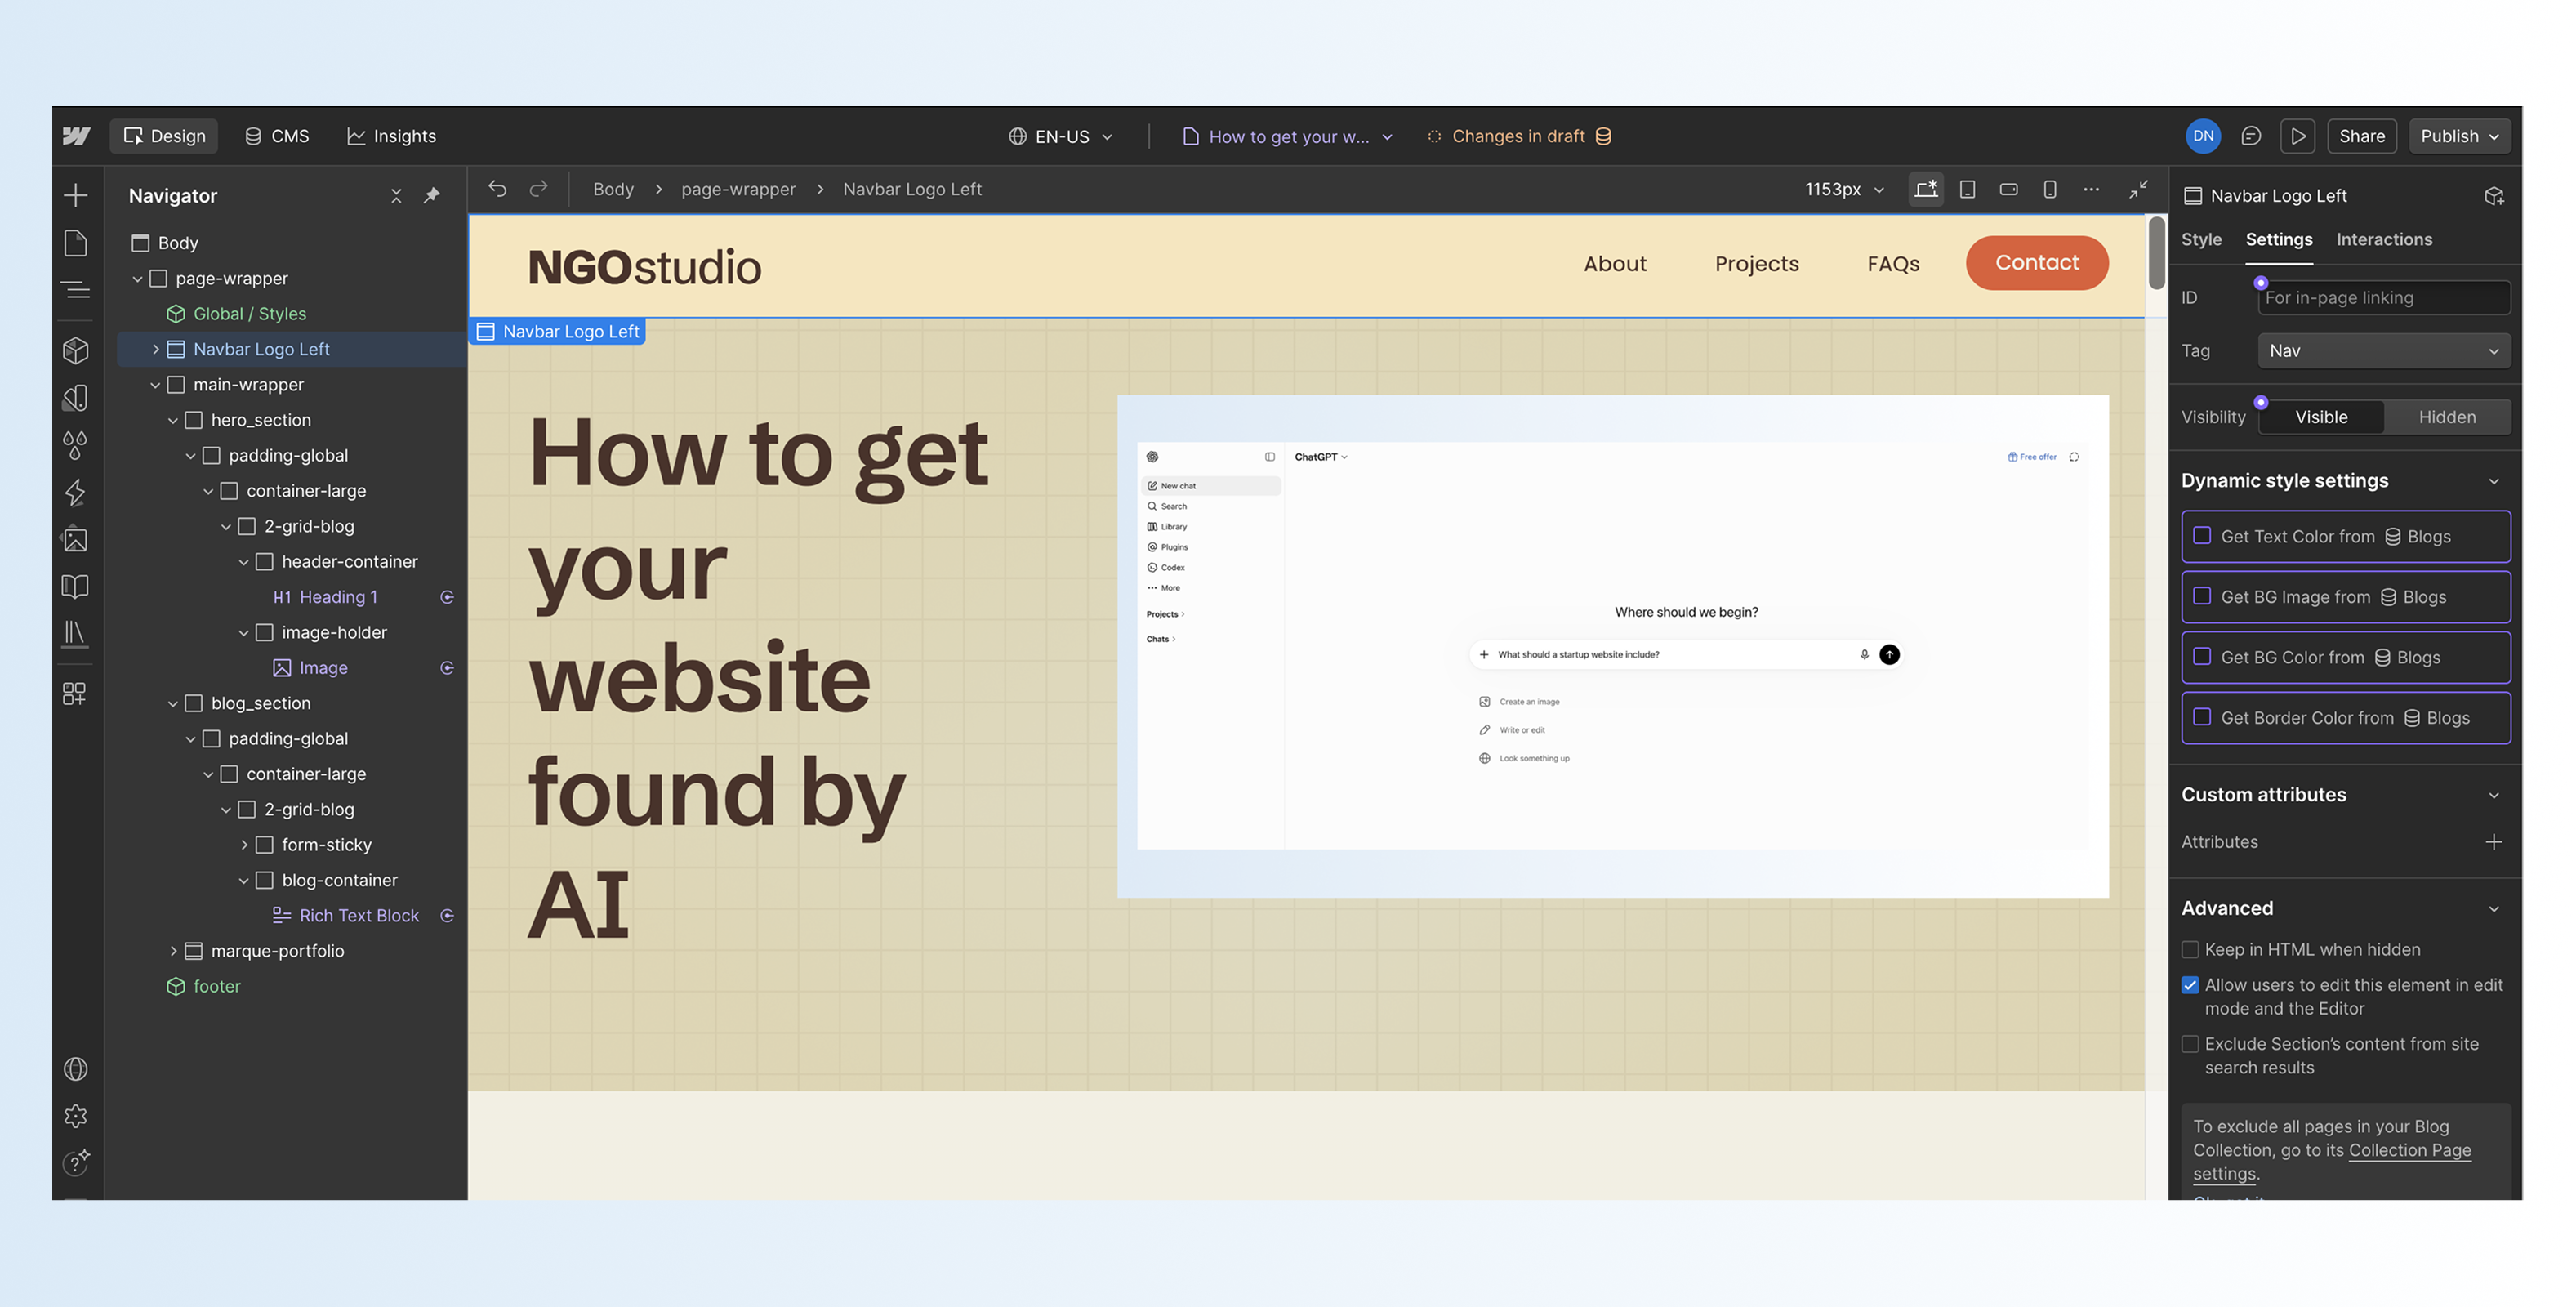The image size is (2576, 1307).
Task: Enable Get BG Image from Blogs
Action: 2202,596
